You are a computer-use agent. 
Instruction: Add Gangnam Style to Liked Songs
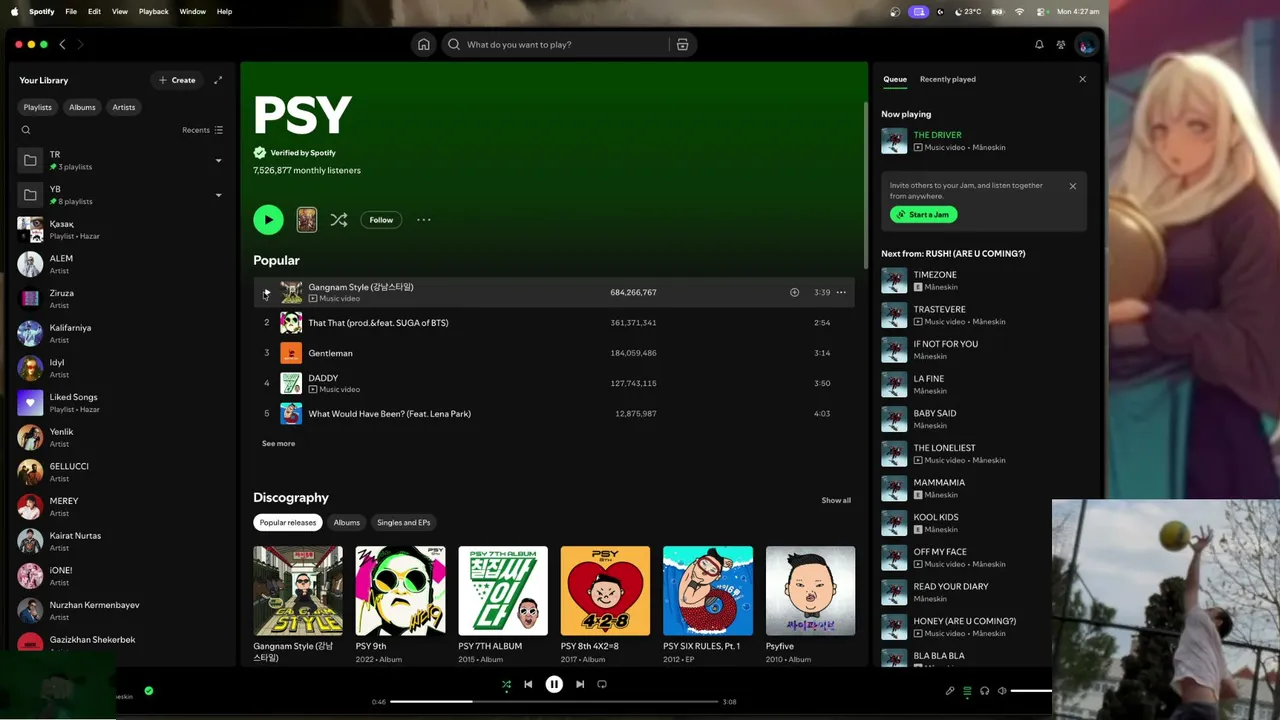(x=794, y=292)
